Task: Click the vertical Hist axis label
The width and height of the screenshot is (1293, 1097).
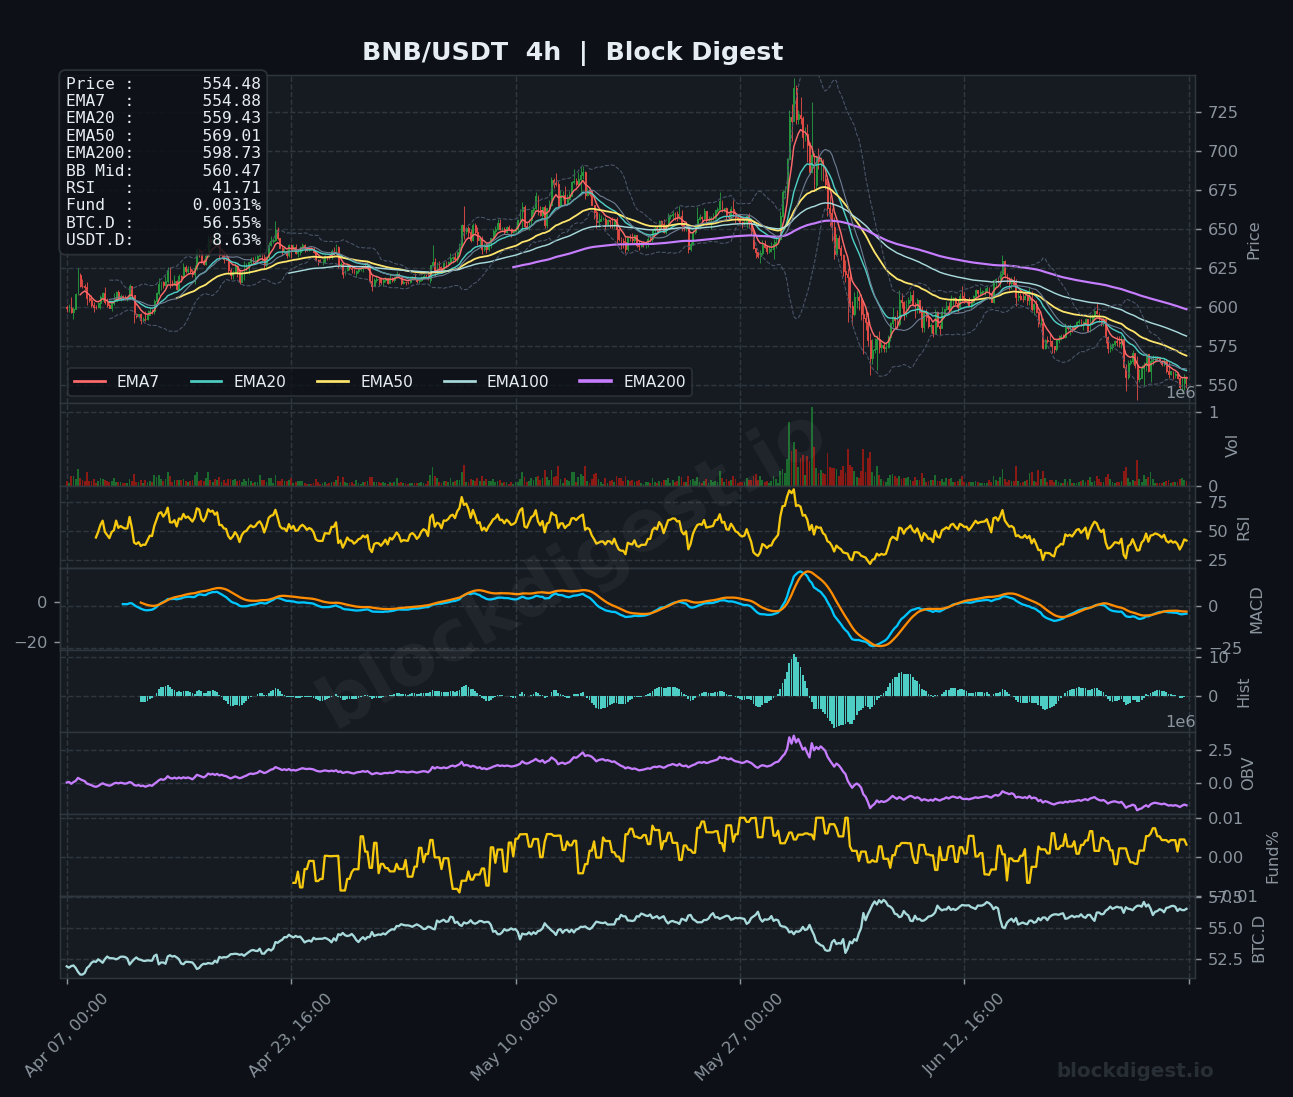Action: tap(1244, 693)
